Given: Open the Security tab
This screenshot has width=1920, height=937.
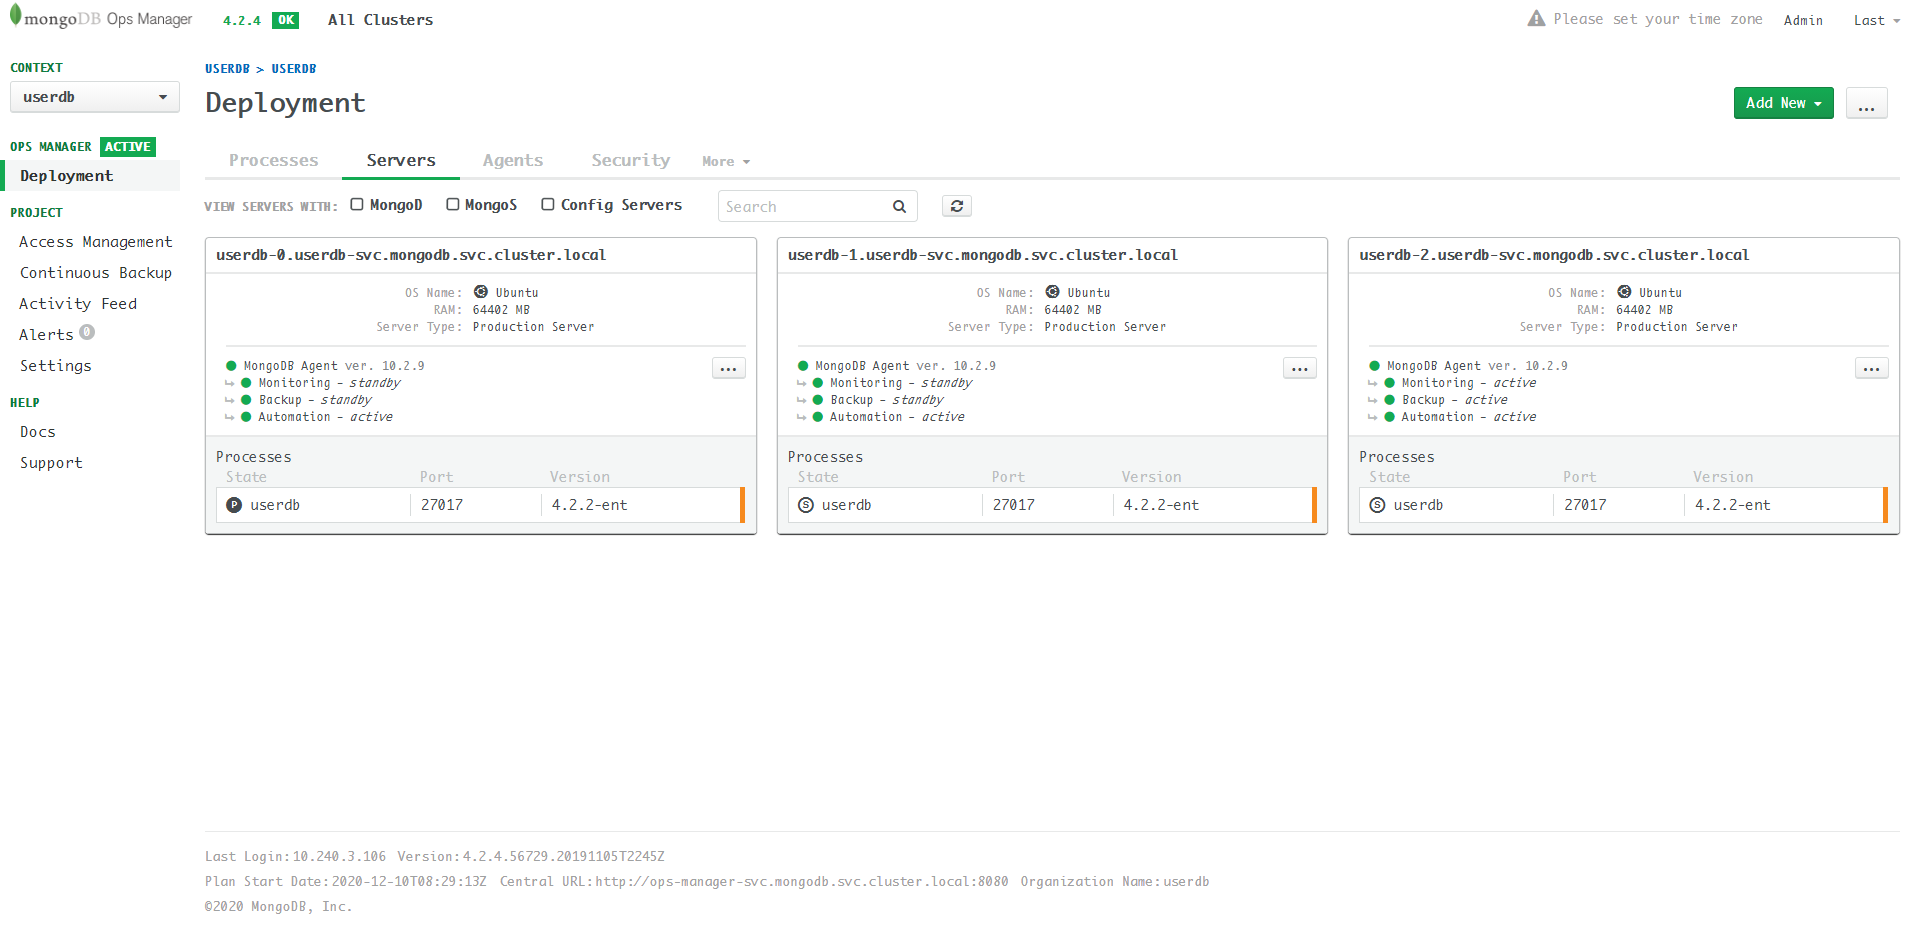Looking at the screenshot, I should click(631, 160).
